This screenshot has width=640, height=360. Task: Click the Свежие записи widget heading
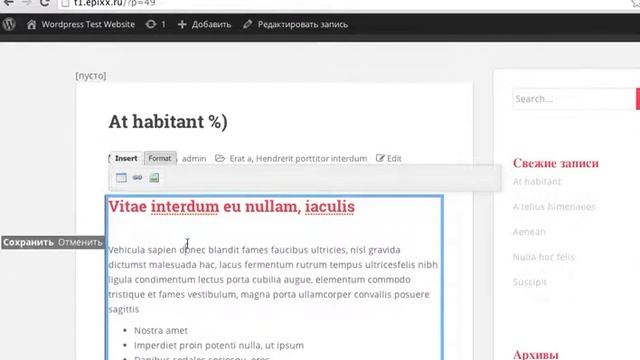[x=556, y=163]
